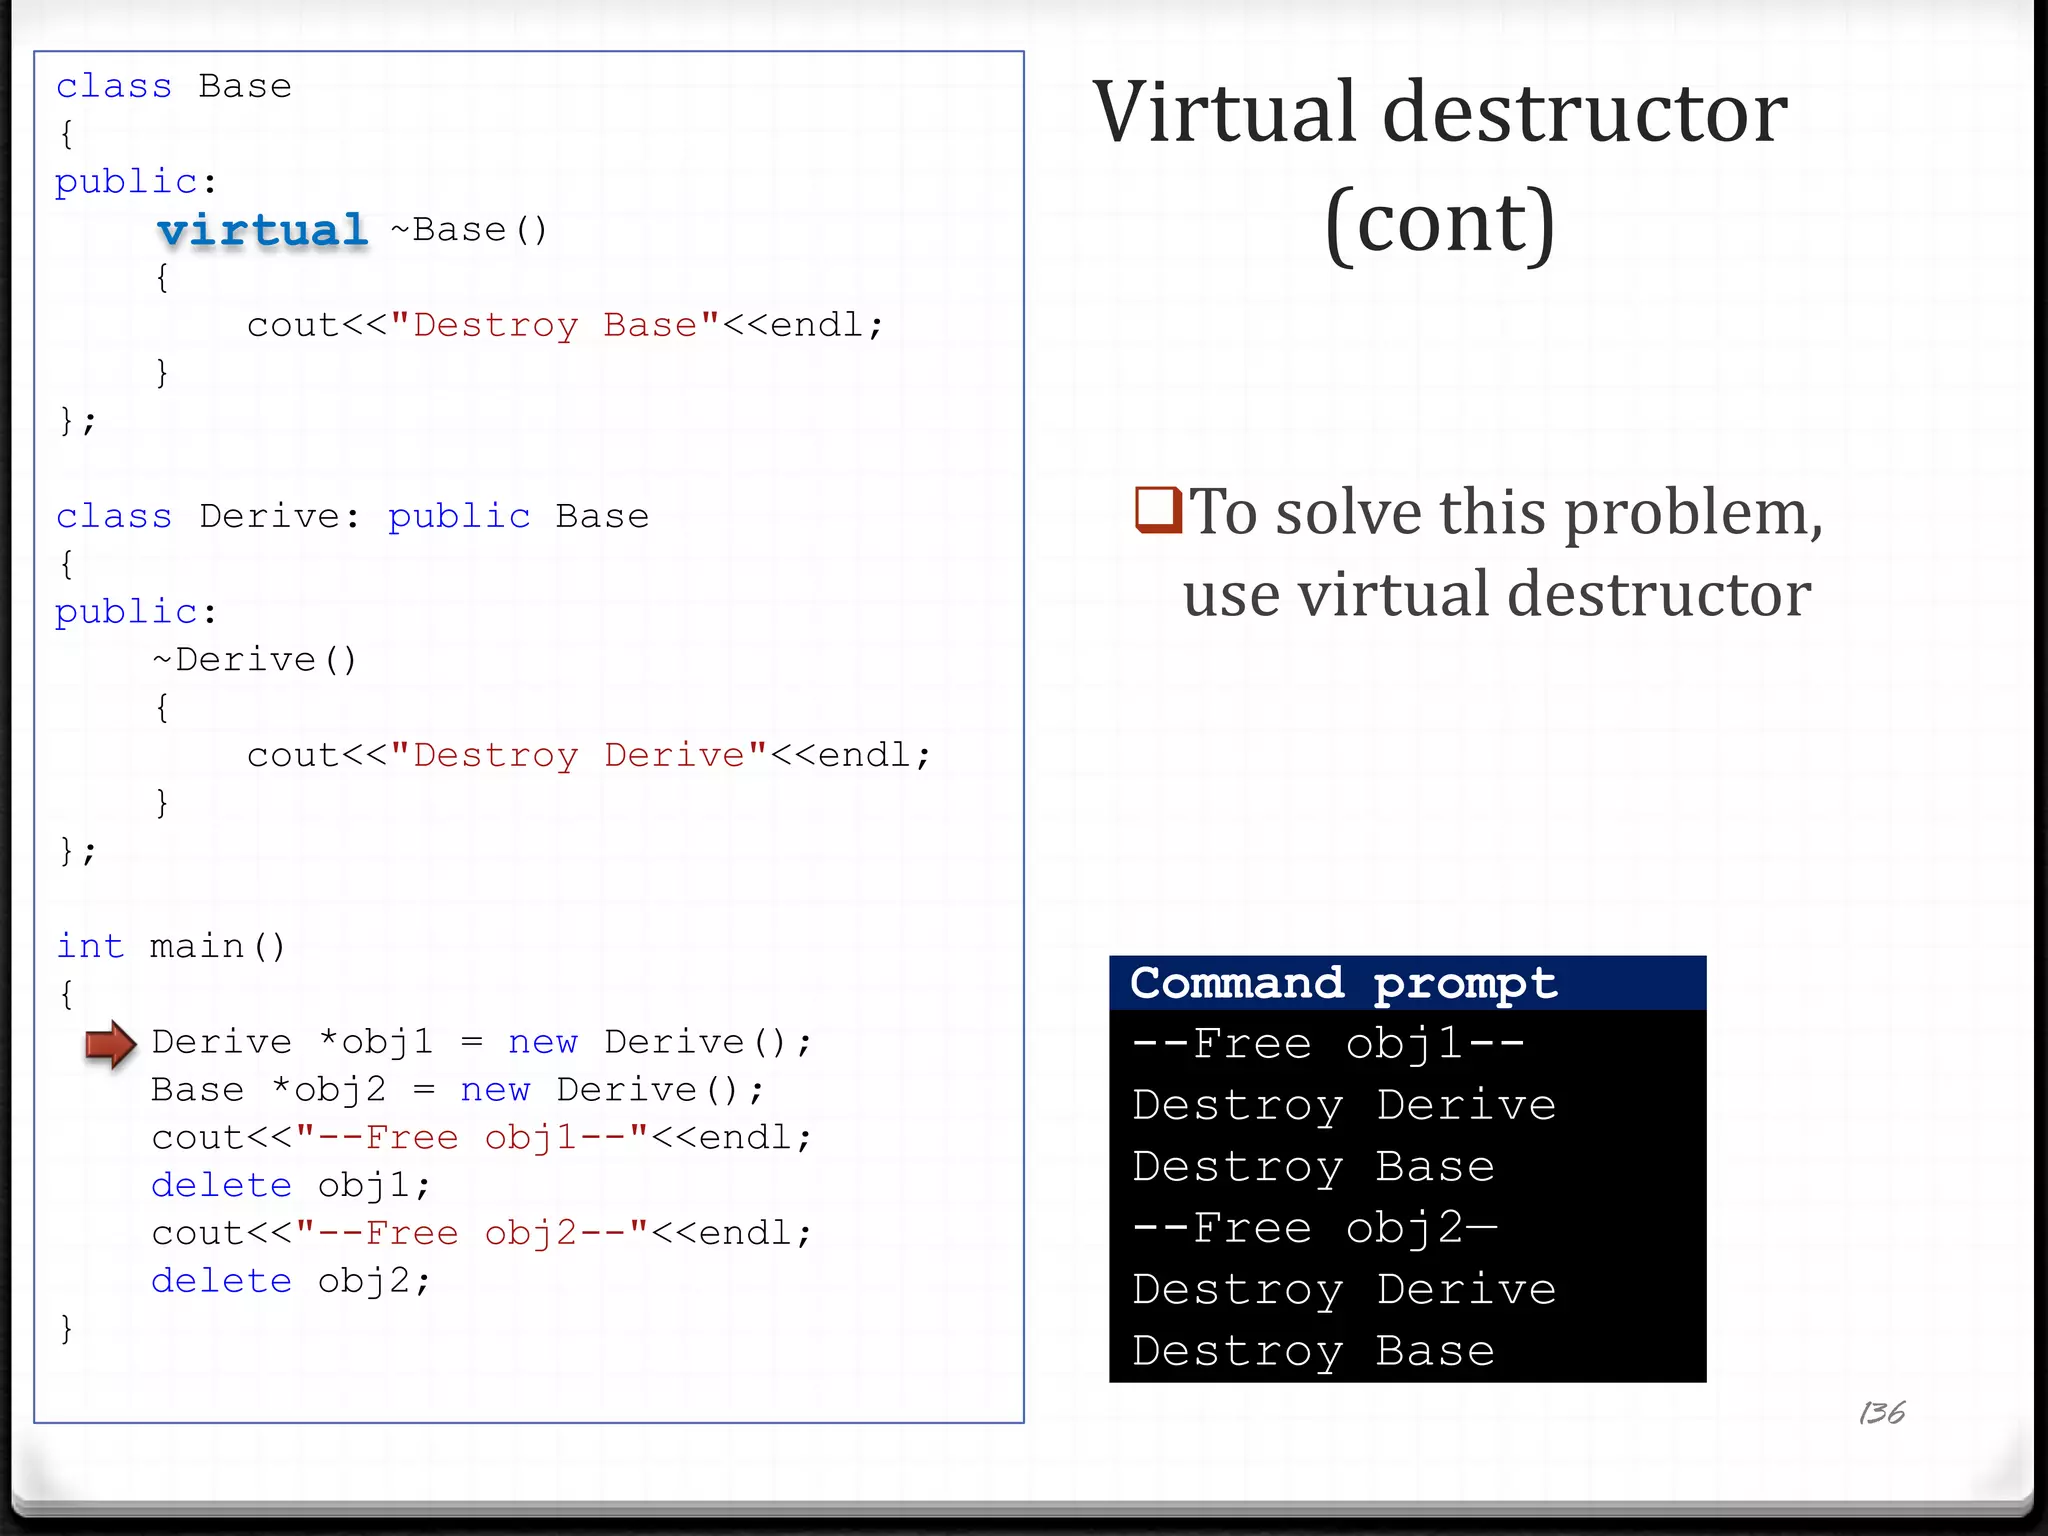This screenshot has width=2048, height=1536.
Task: Click the 'Command prompt' header bar
Action: (x=1408, y=983)
